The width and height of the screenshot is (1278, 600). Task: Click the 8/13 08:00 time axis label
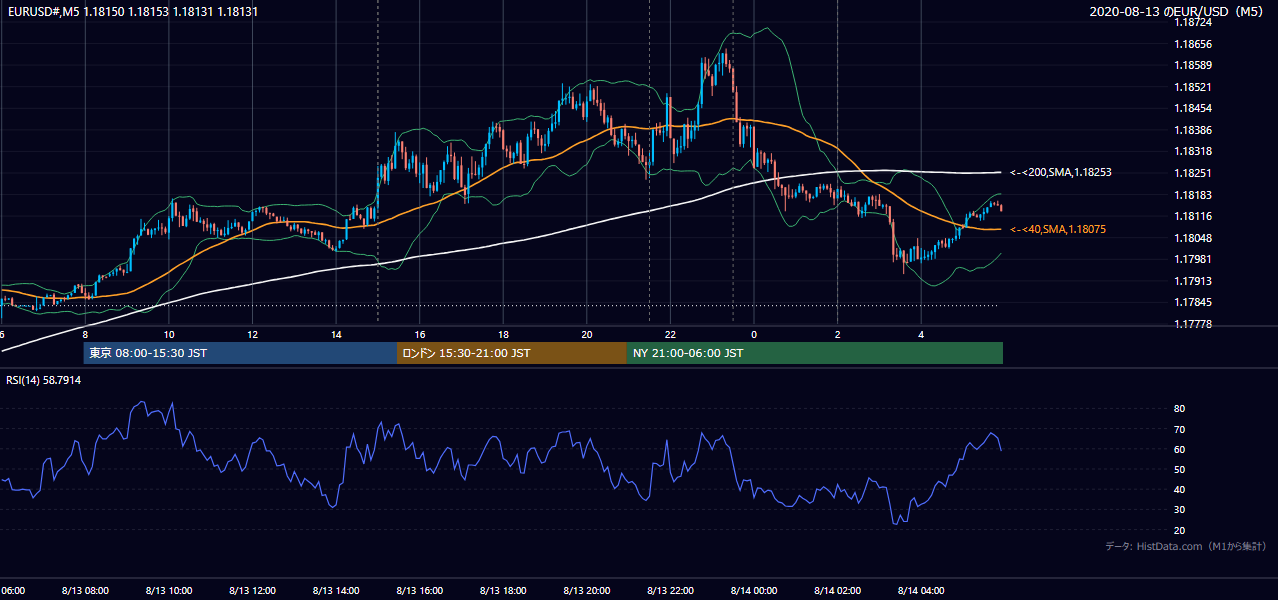pos(85,590)
